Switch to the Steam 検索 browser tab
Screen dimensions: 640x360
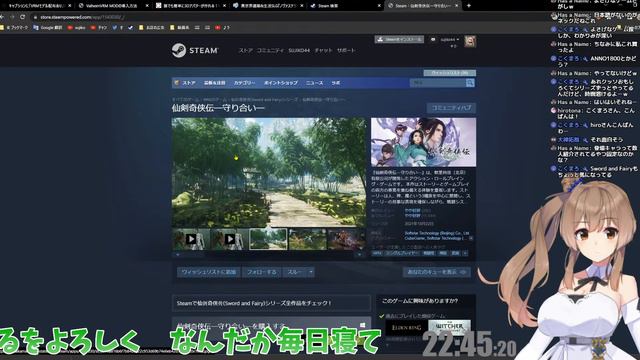pos(344,6)
